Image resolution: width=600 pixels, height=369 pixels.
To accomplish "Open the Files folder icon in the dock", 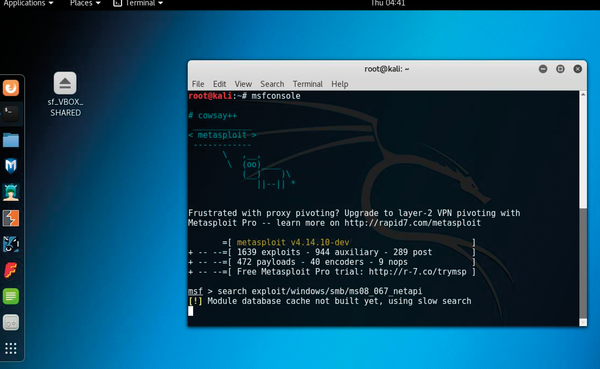I will [x=11, y=140].
